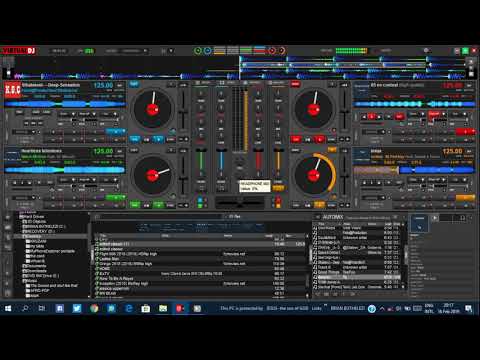Click the SYNC button beside the green play button

coord(171,205)
